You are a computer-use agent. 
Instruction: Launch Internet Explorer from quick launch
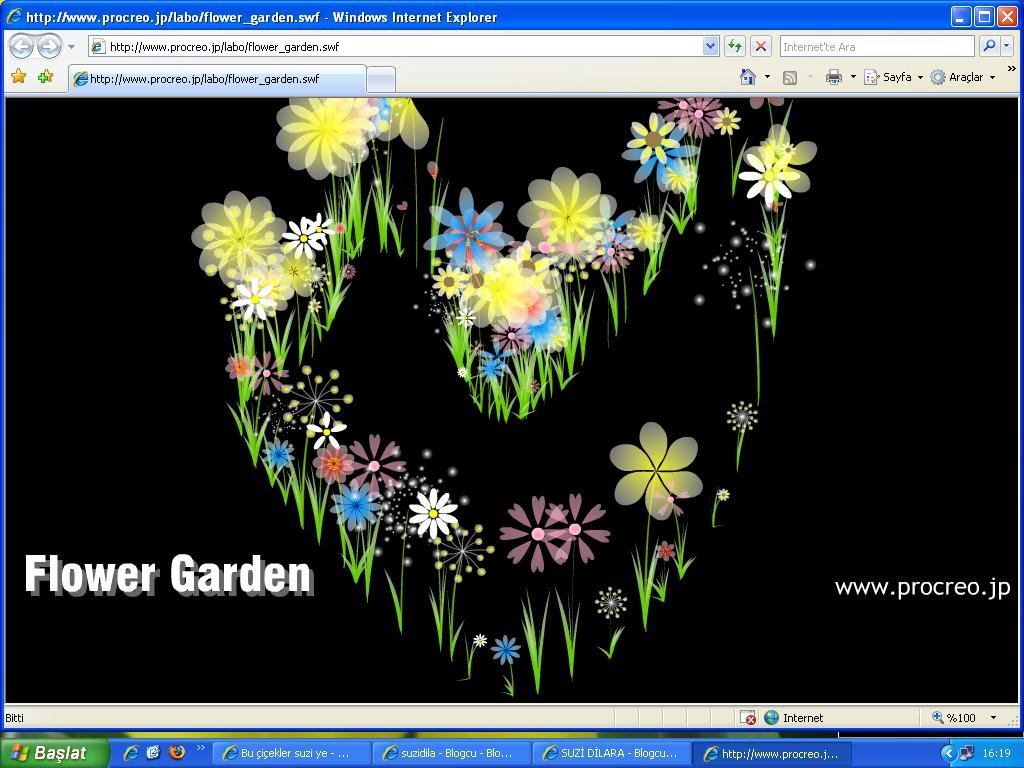click(x=131, y=752)
